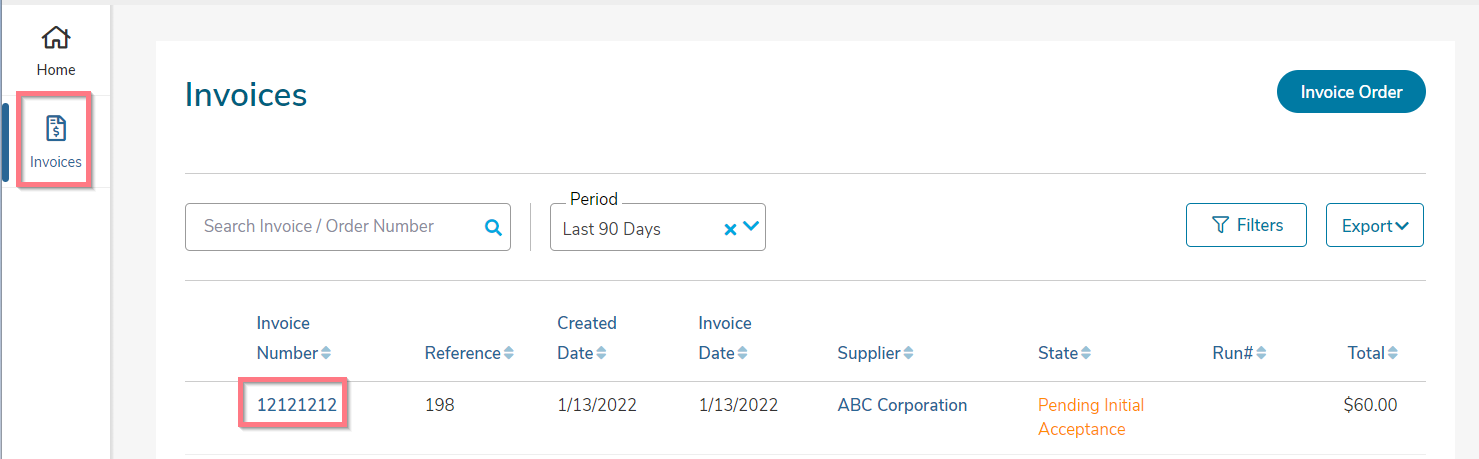Click the search magnifier icon
1479x459 pixels.
493,227
